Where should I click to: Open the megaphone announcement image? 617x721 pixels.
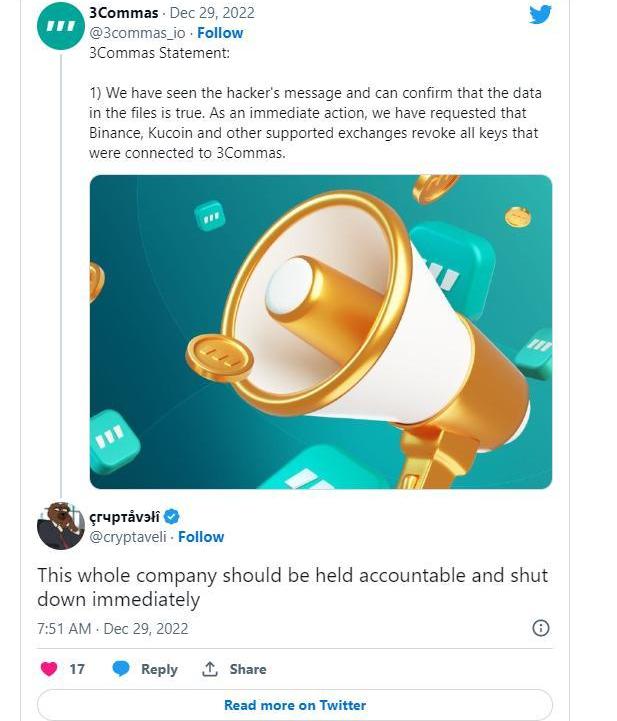320,331
